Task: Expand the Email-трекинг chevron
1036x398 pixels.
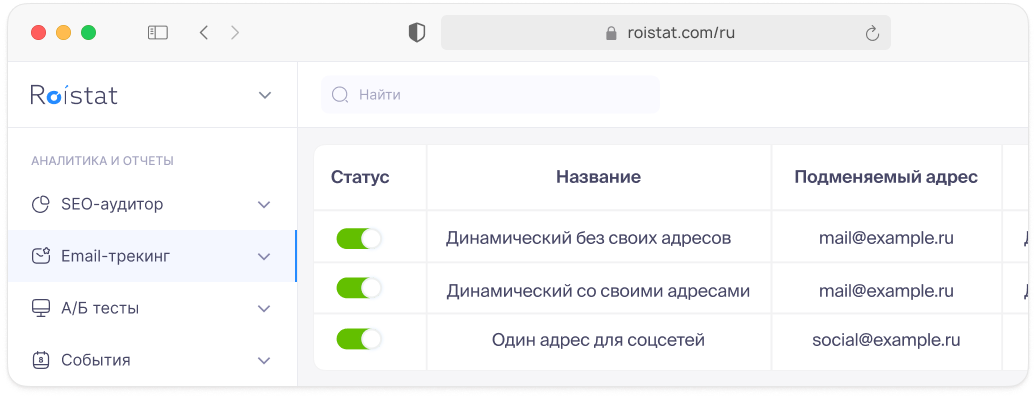Action: (x=264, y=257)
